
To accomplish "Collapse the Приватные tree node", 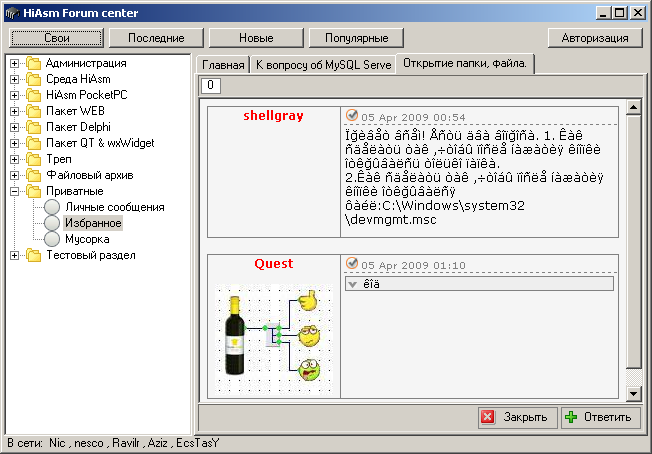I will pyautogui.click(x=15, y=191).
